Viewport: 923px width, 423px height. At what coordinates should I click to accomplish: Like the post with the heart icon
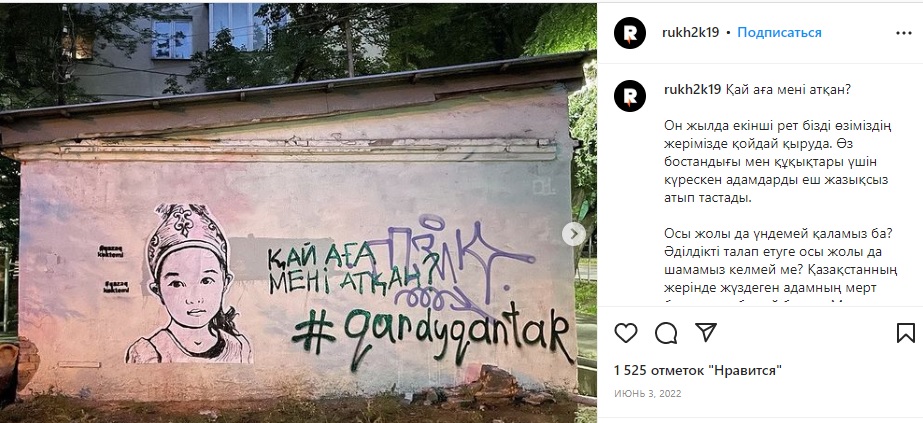[x=626, y=333]
